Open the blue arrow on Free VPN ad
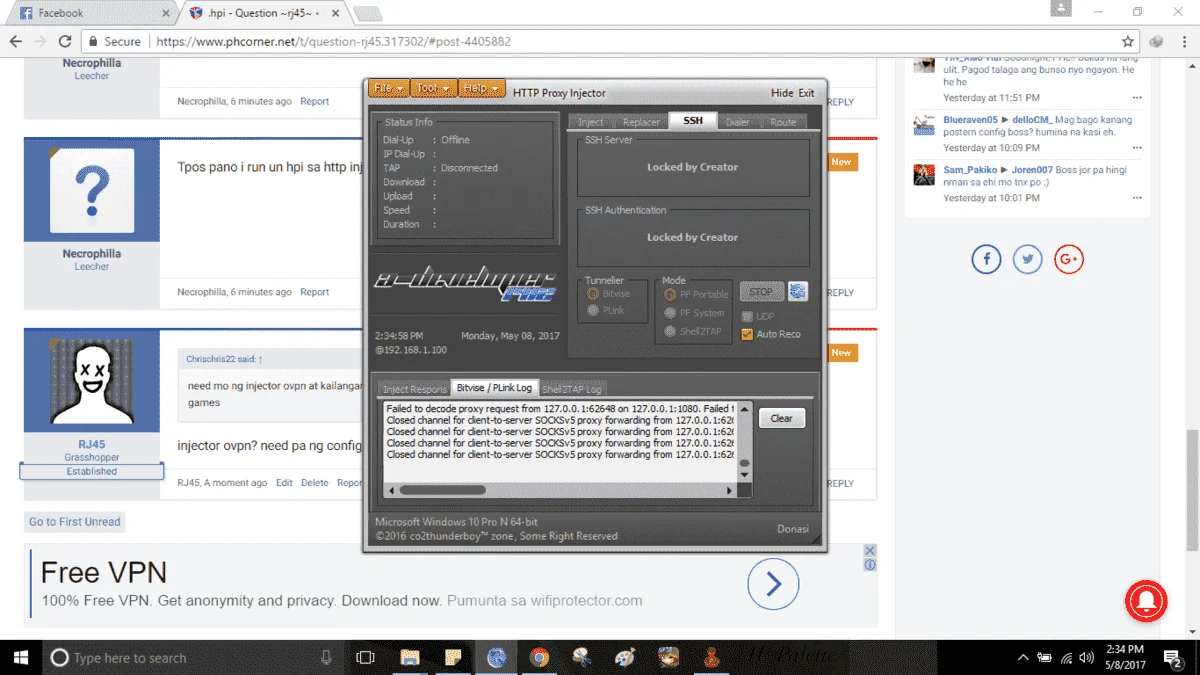 773,584
